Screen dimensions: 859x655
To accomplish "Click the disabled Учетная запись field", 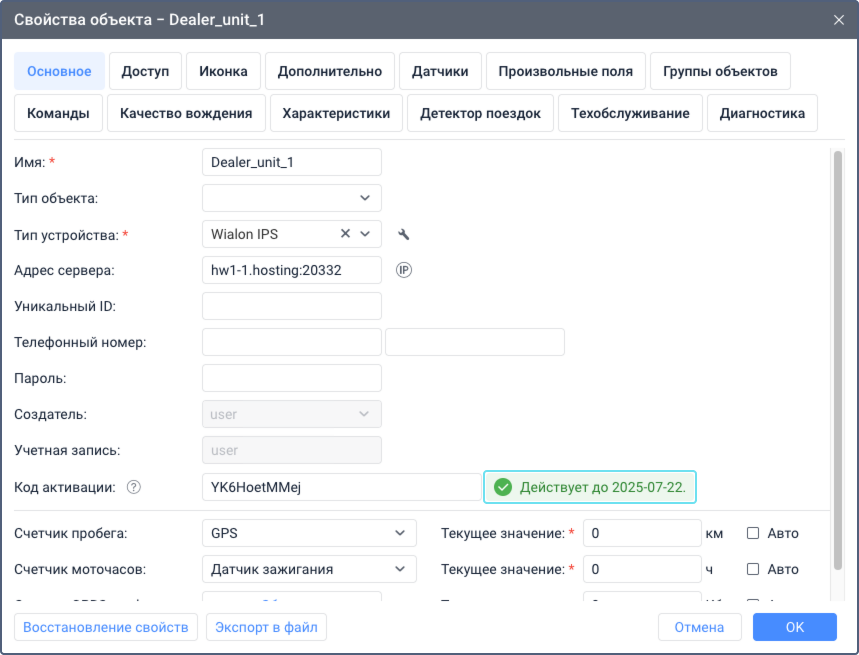I will point(292,450).
